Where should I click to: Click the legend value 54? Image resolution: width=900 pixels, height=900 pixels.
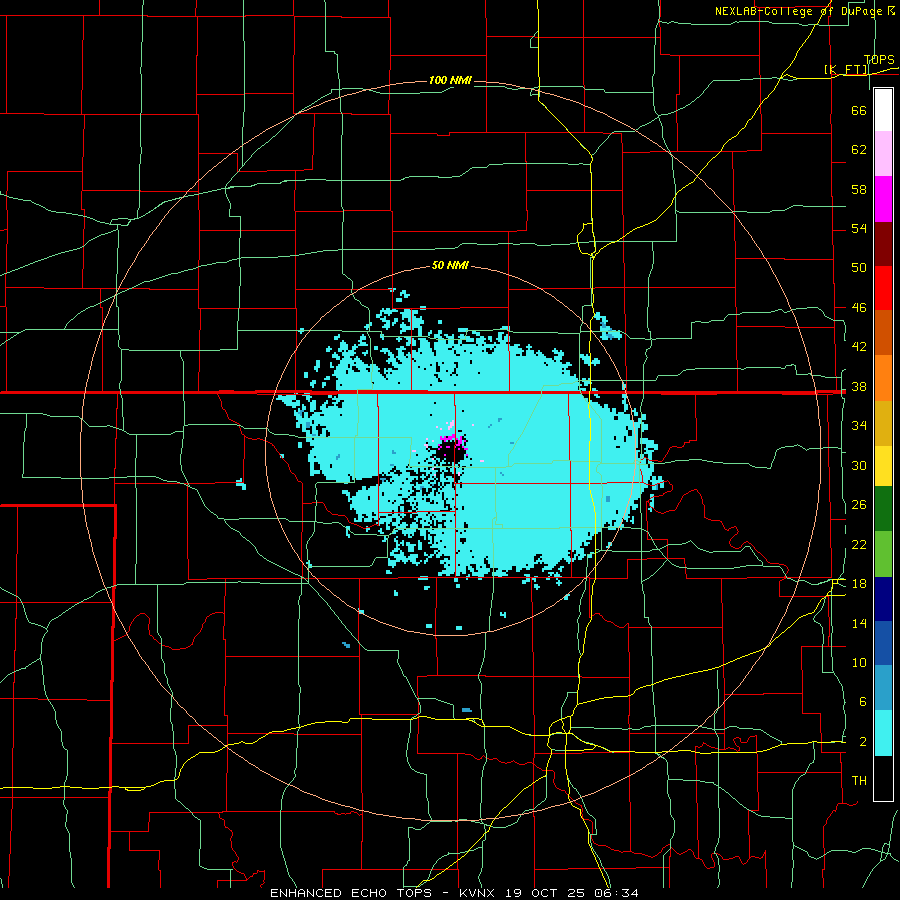click(859, 228)
